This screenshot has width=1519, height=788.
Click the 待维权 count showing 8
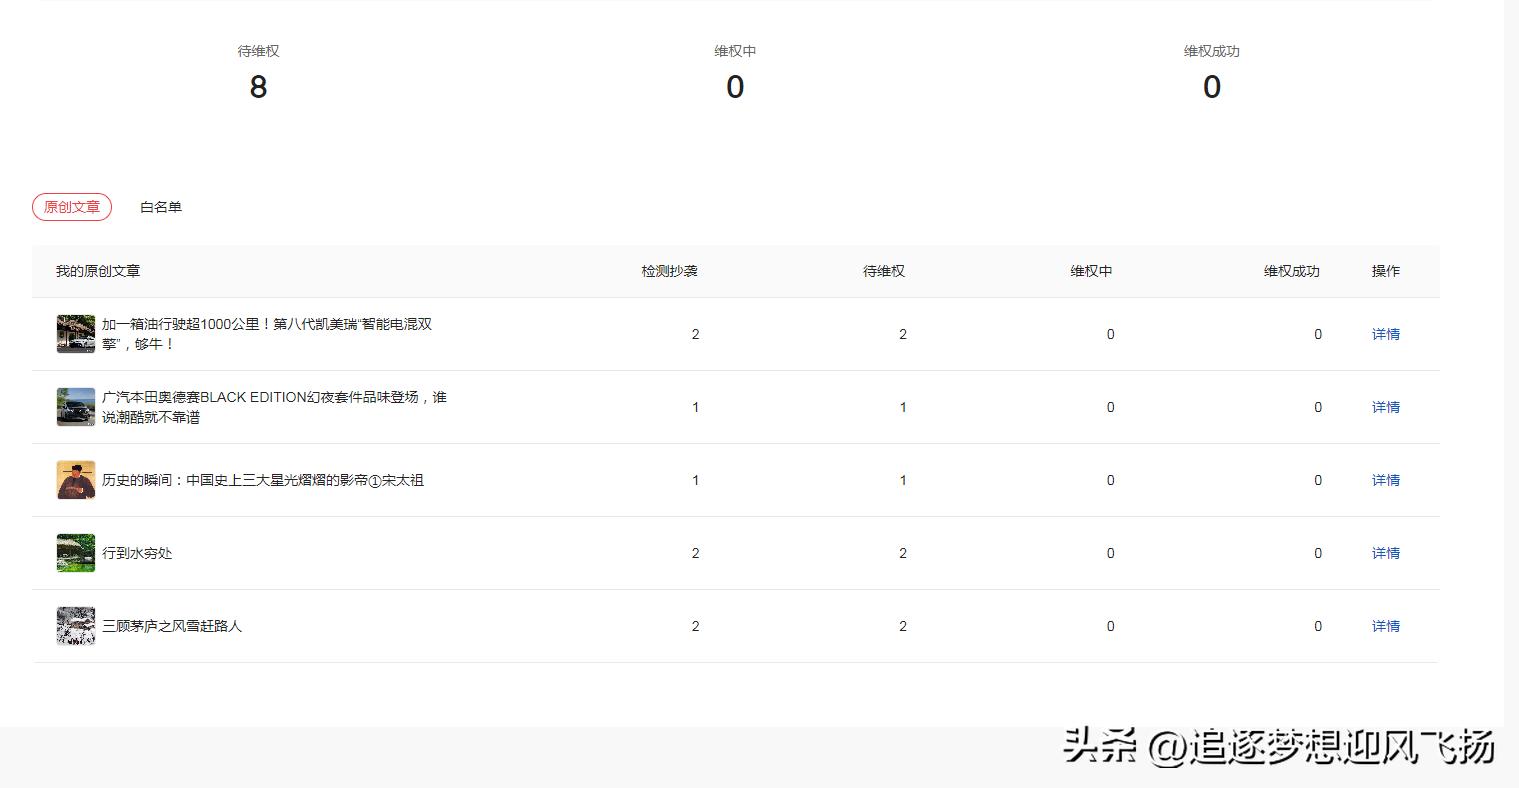pyautogui.click(x=258, y=88)
